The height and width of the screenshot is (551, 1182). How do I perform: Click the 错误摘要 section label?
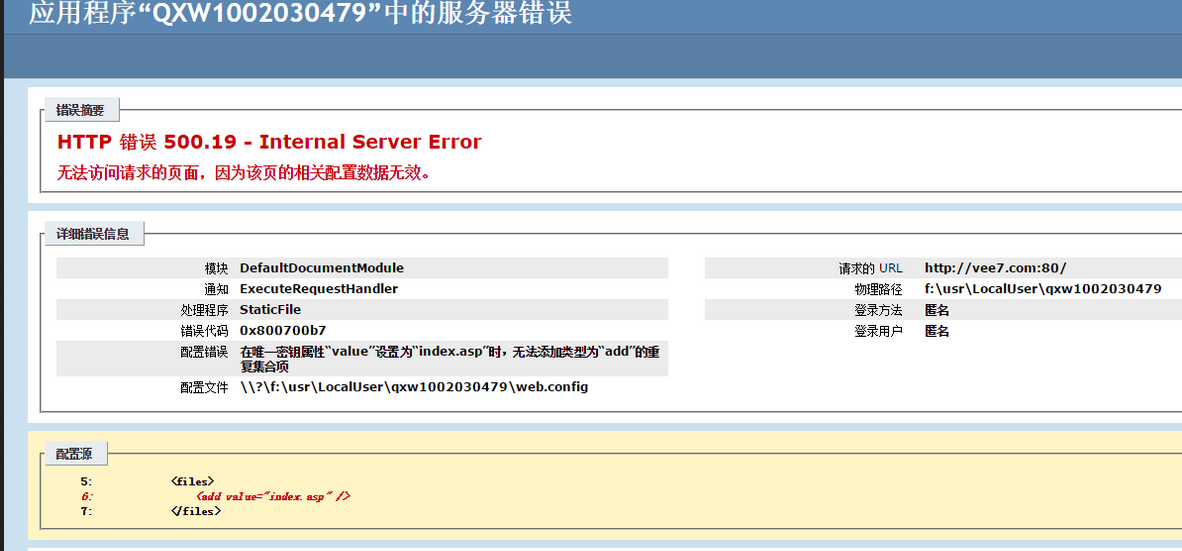[80, 110]
